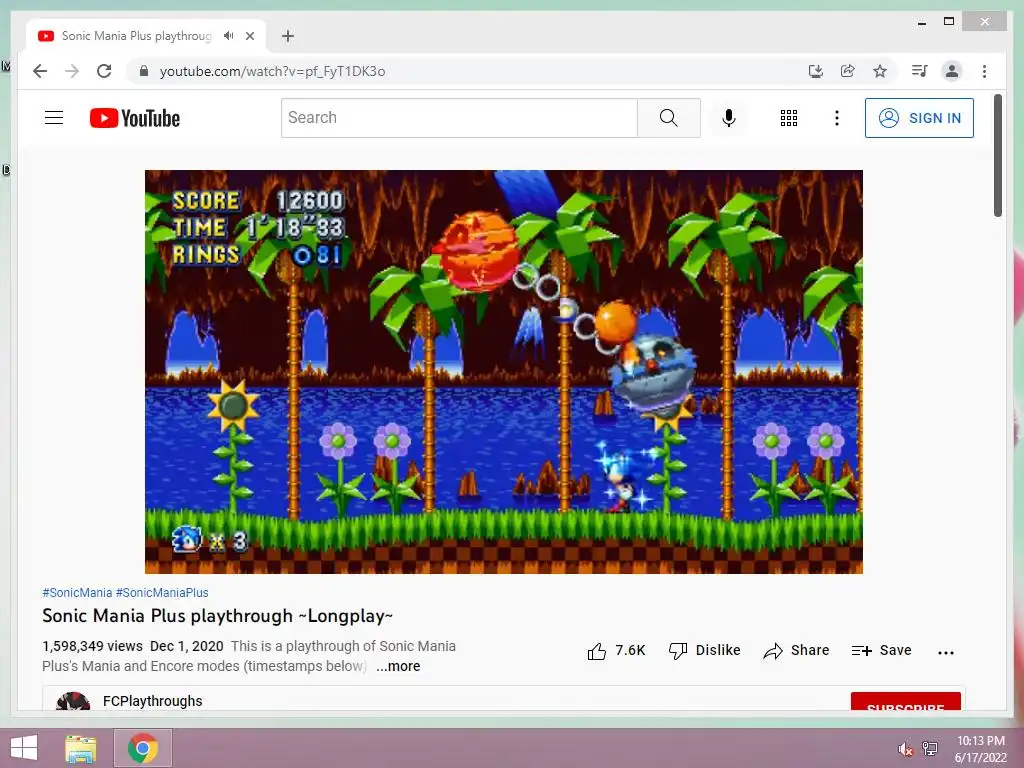Click the video player to pause
Image resolution: width=1024 pixels, height=768 pixels.
(504, 372)
